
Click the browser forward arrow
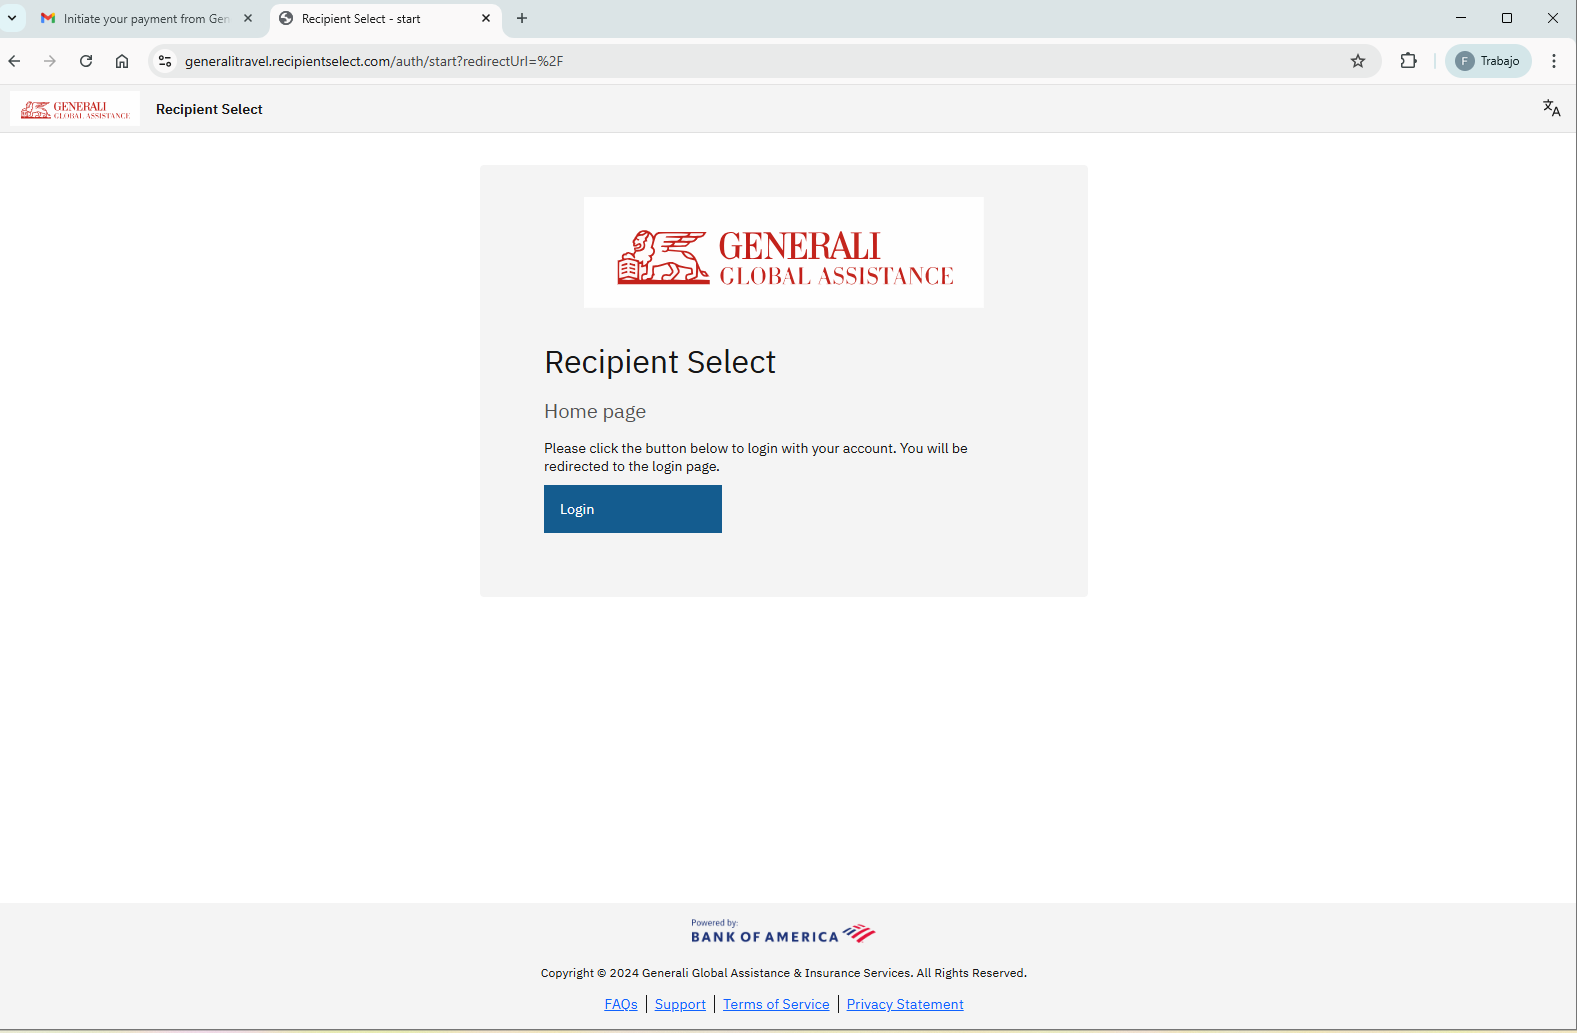(50, 61)
